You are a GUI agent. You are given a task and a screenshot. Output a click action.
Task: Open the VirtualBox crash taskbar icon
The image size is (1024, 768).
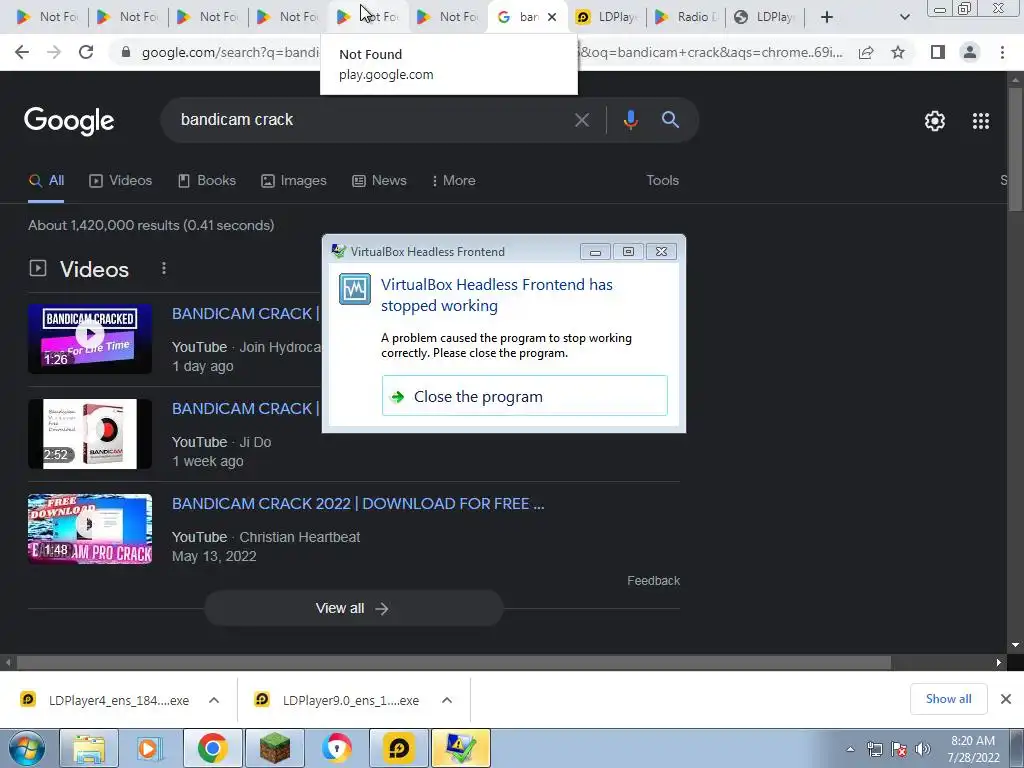coord(460,748)
